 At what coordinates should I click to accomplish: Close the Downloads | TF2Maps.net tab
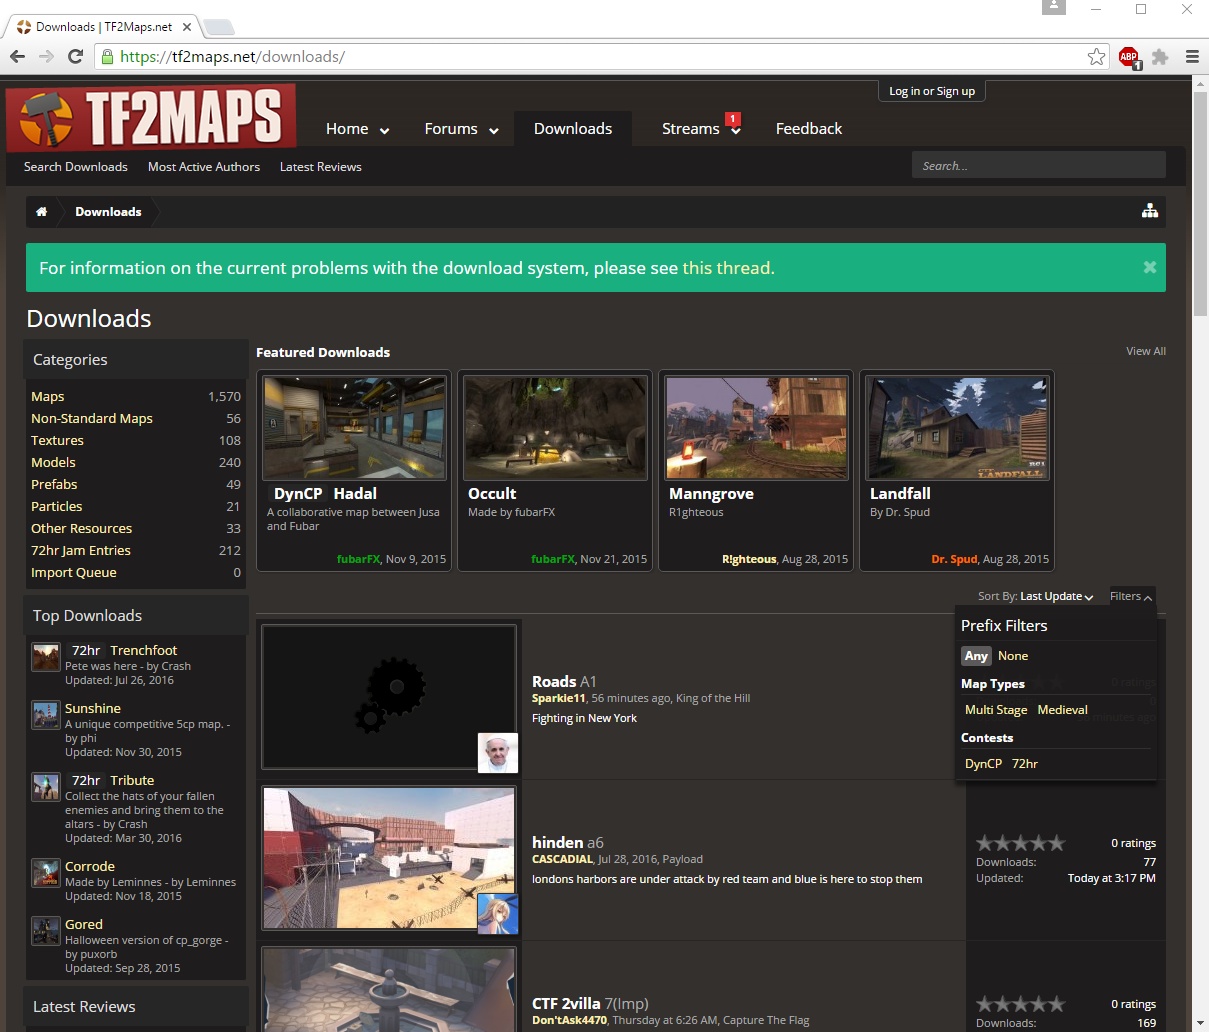[x=187, y=27]
